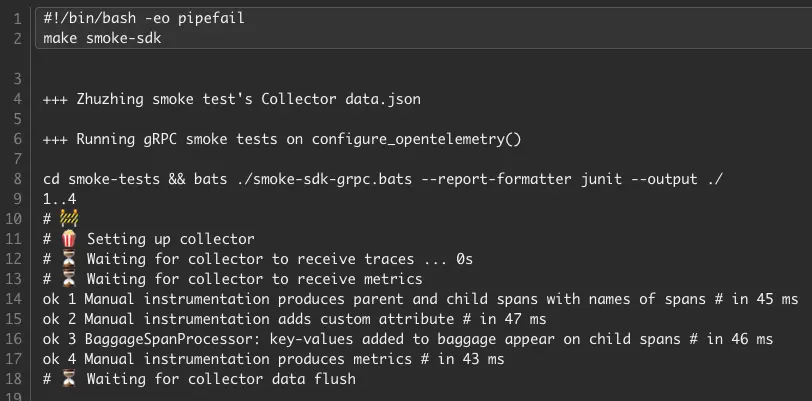Click the '#!/bin/bash -eo pipefail' shebang line

[143, 18]
